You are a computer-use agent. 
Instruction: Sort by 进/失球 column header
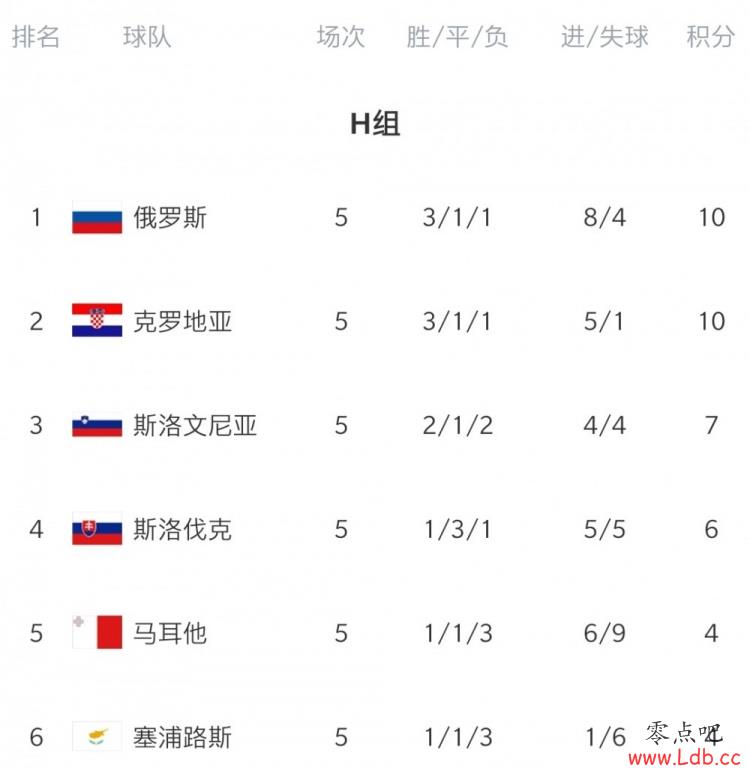coord(605,37)
